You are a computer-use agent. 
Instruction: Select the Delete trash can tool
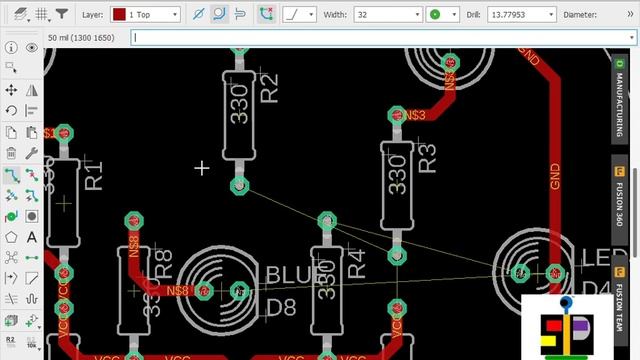[11, 153]
